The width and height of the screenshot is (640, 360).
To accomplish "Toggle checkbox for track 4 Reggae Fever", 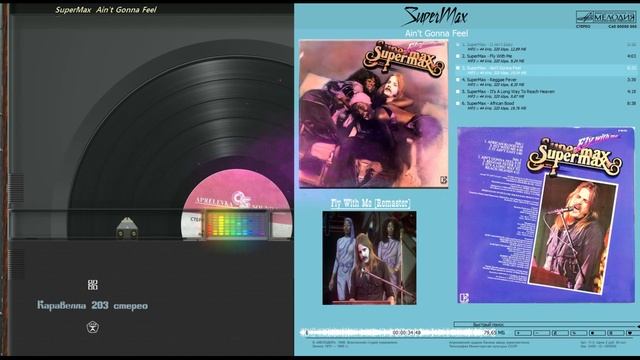I will click(x=458, y=80).
